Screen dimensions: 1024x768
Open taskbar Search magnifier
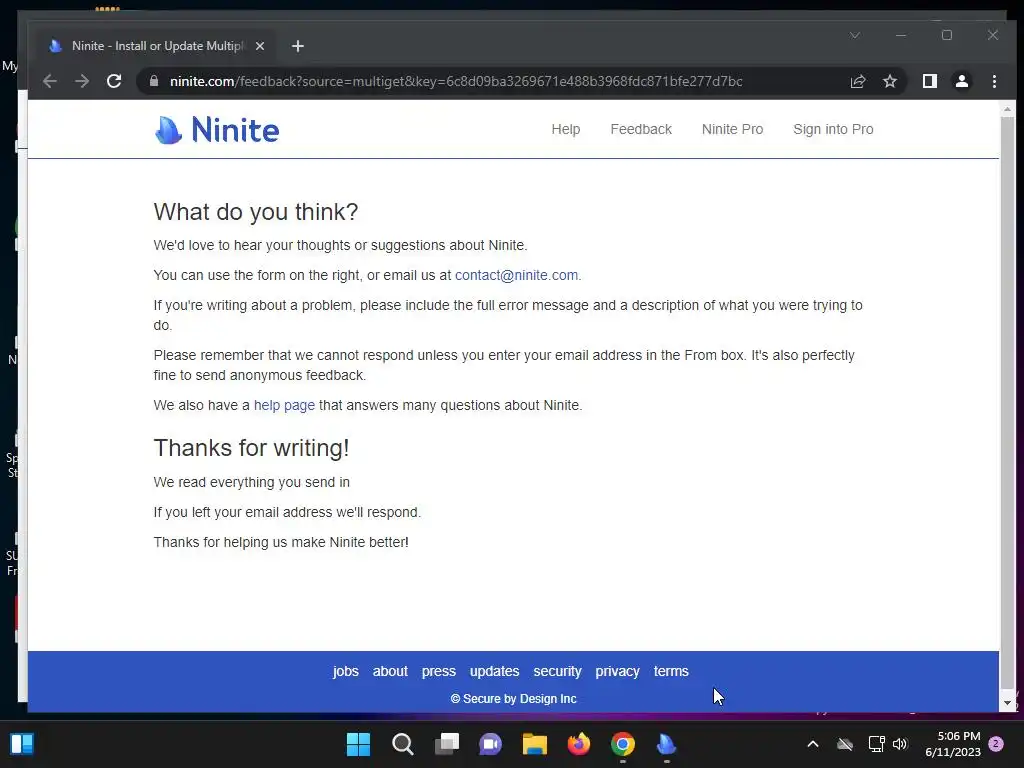(402, 744)
